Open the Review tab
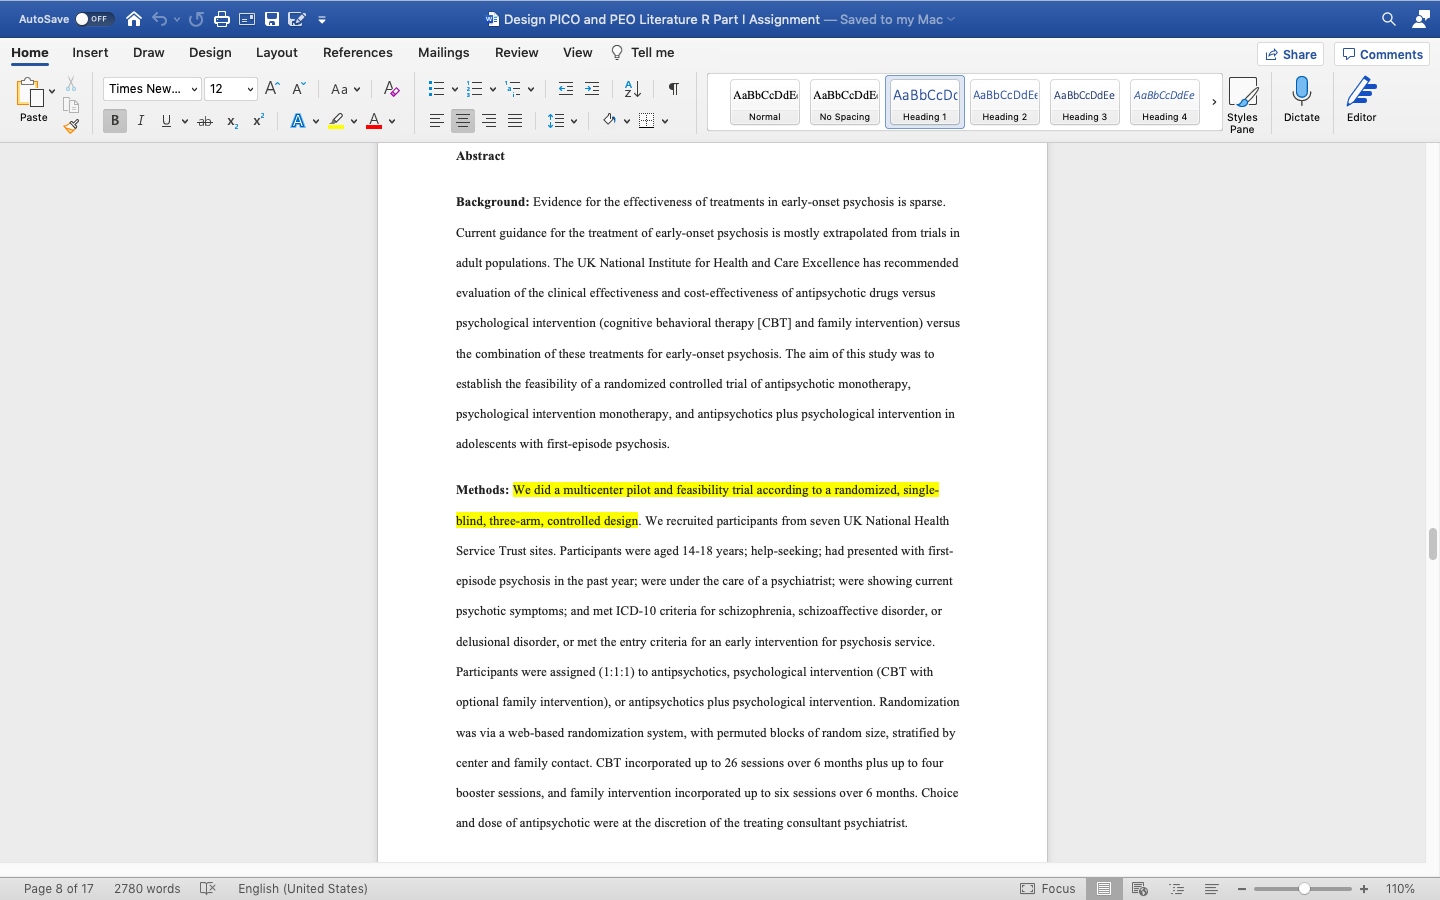 pyautogui.click(x=517, y=53)
